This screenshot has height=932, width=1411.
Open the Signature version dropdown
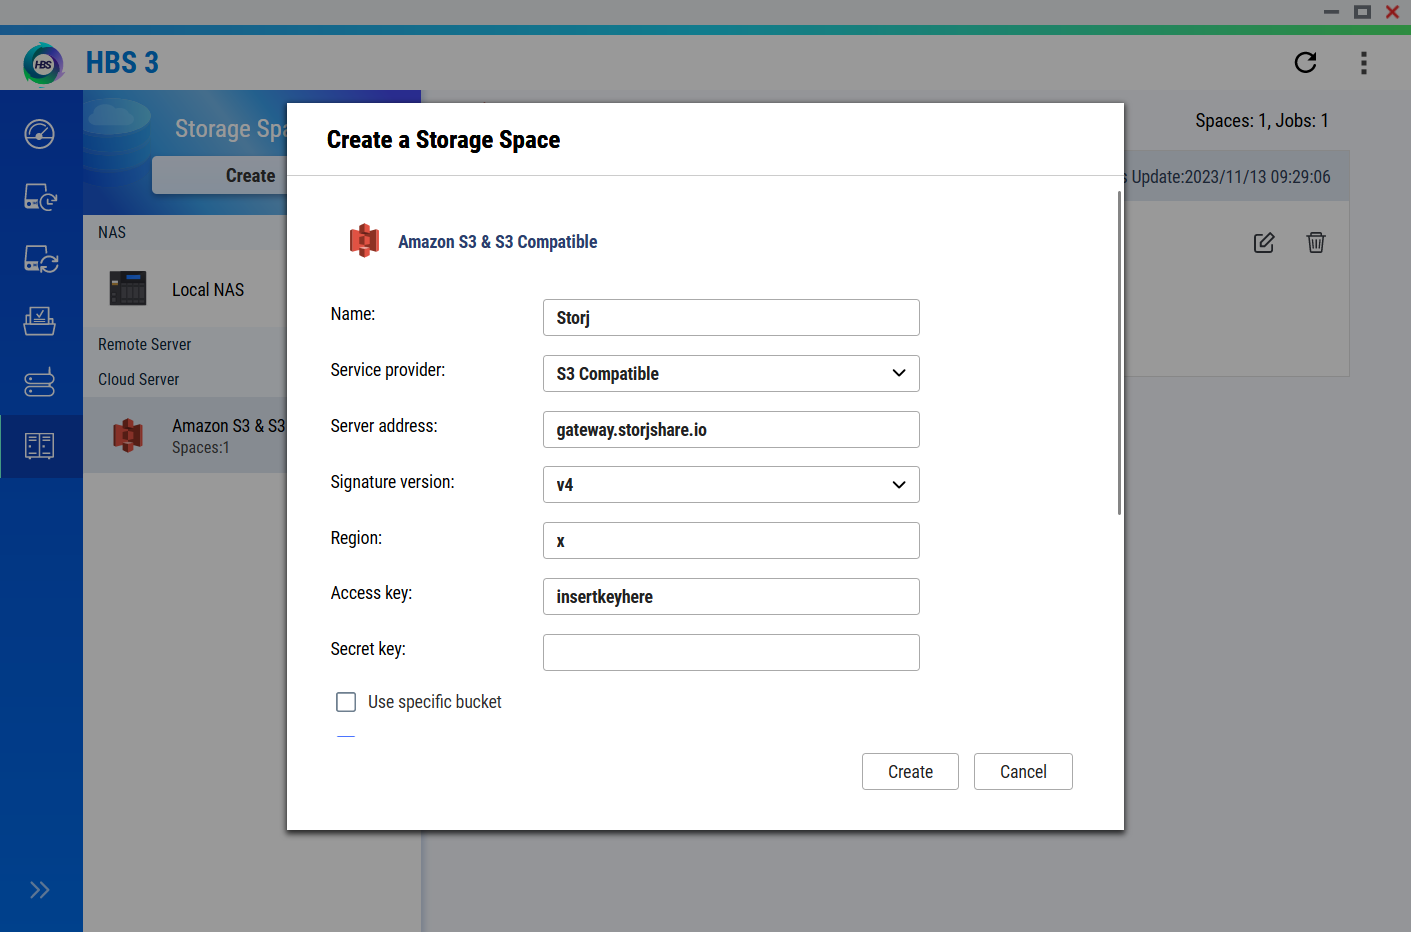point(731,485)
